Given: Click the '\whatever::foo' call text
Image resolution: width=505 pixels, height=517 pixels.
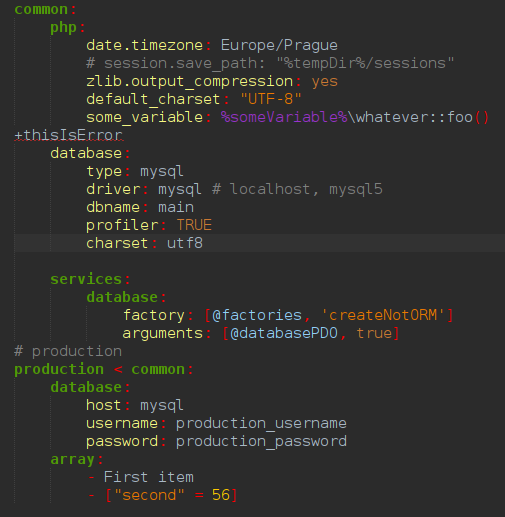Looking at the screenshot, I should (x=411, y=117).
